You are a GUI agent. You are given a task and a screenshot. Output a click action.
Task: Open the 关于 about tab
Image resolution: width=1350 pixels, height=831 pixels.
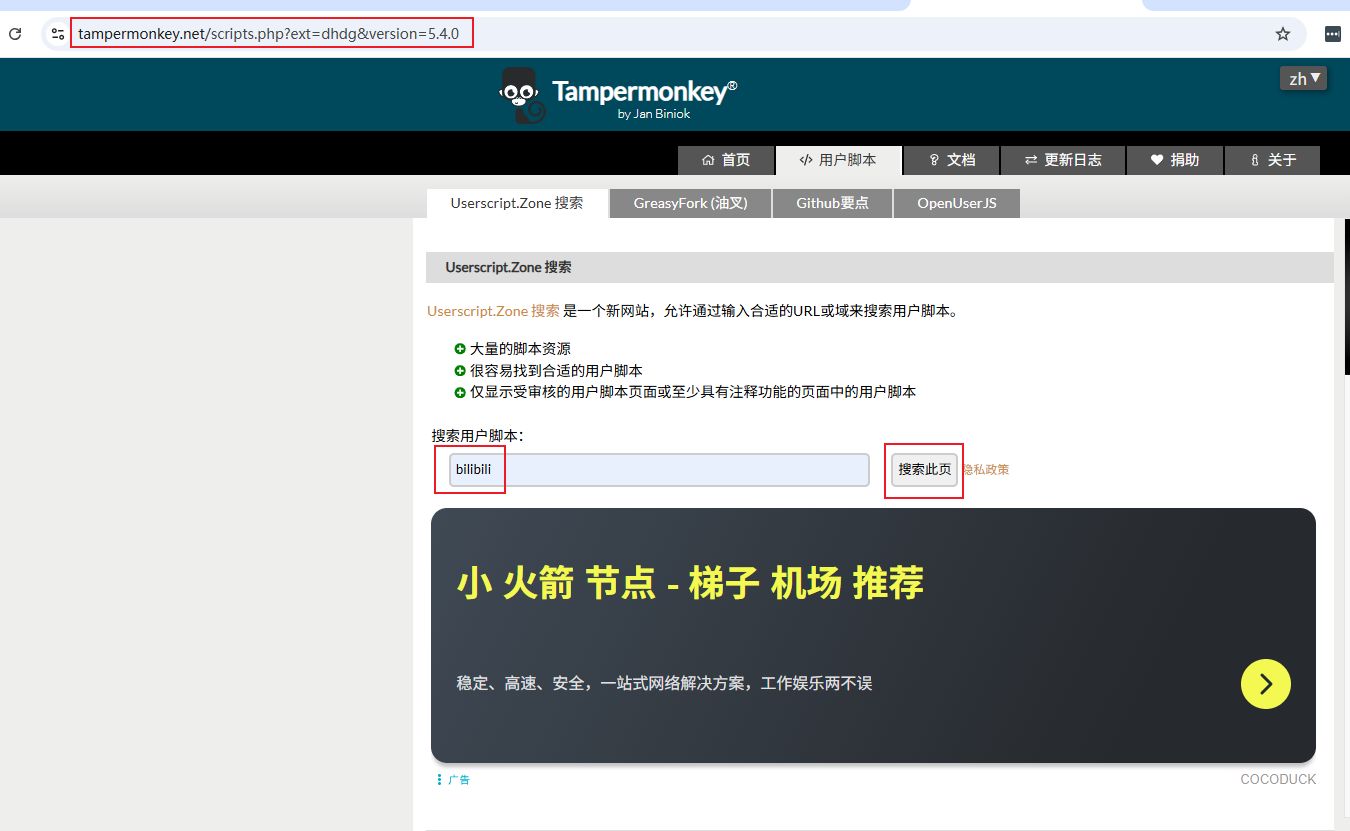(1273, 160)
